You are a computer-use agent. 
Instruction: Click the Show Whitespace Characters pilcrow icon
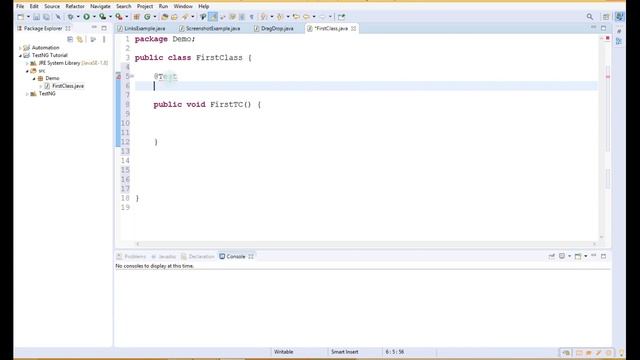coord(251,17)
